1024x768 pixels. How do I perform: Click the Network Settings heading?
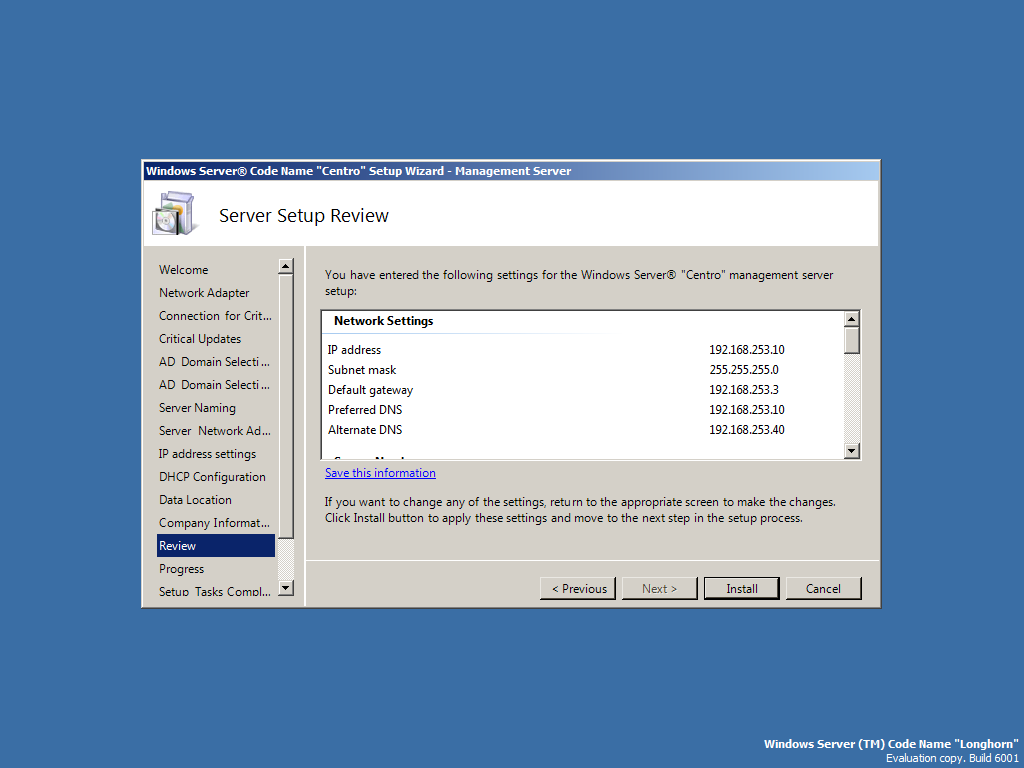(383, 321)
